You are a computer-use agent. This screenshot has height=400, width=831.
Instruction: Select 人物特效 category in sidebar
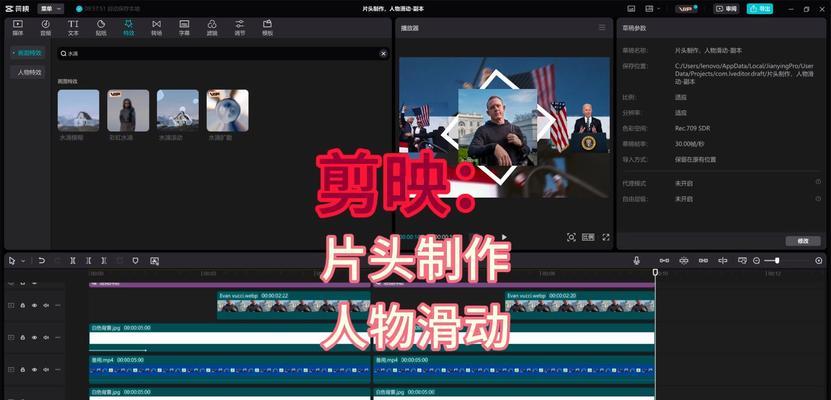(x=28, y=73)
